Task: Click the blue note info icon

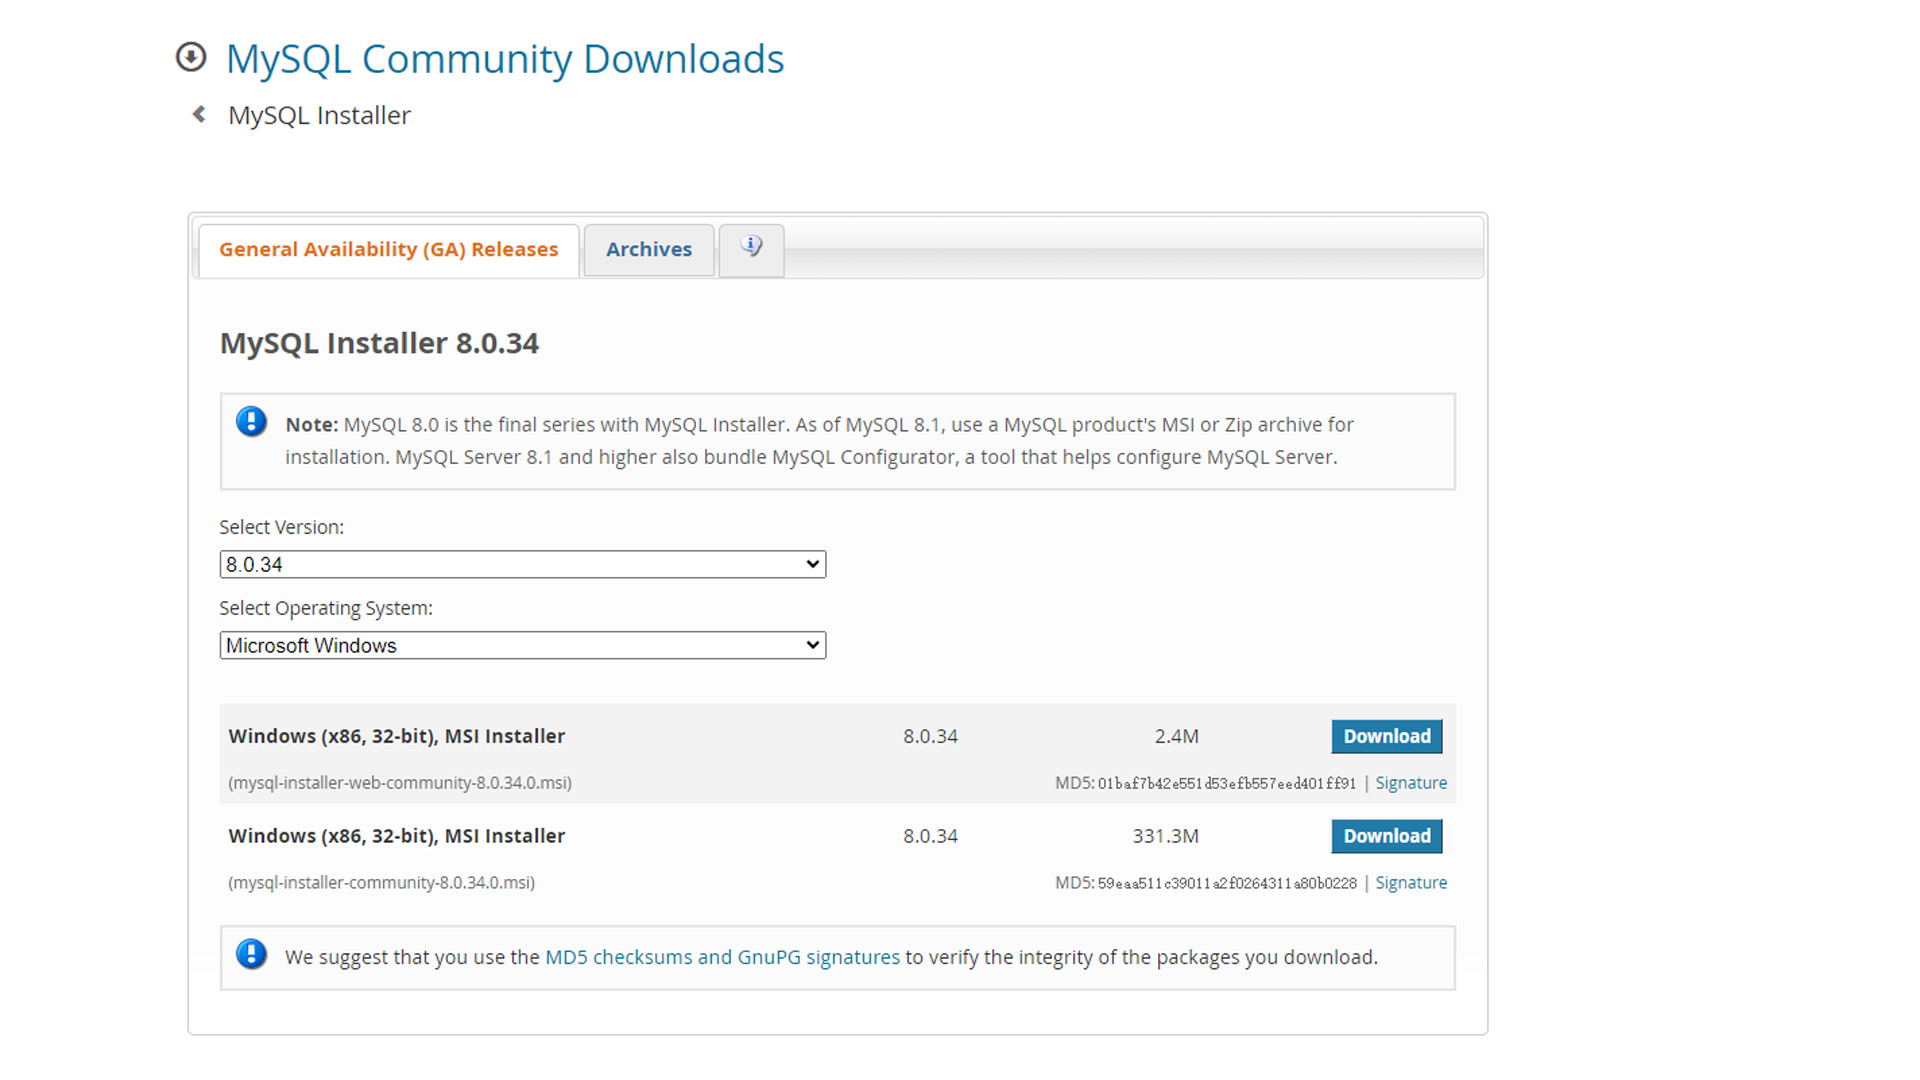Action: (x=251, y=422)
